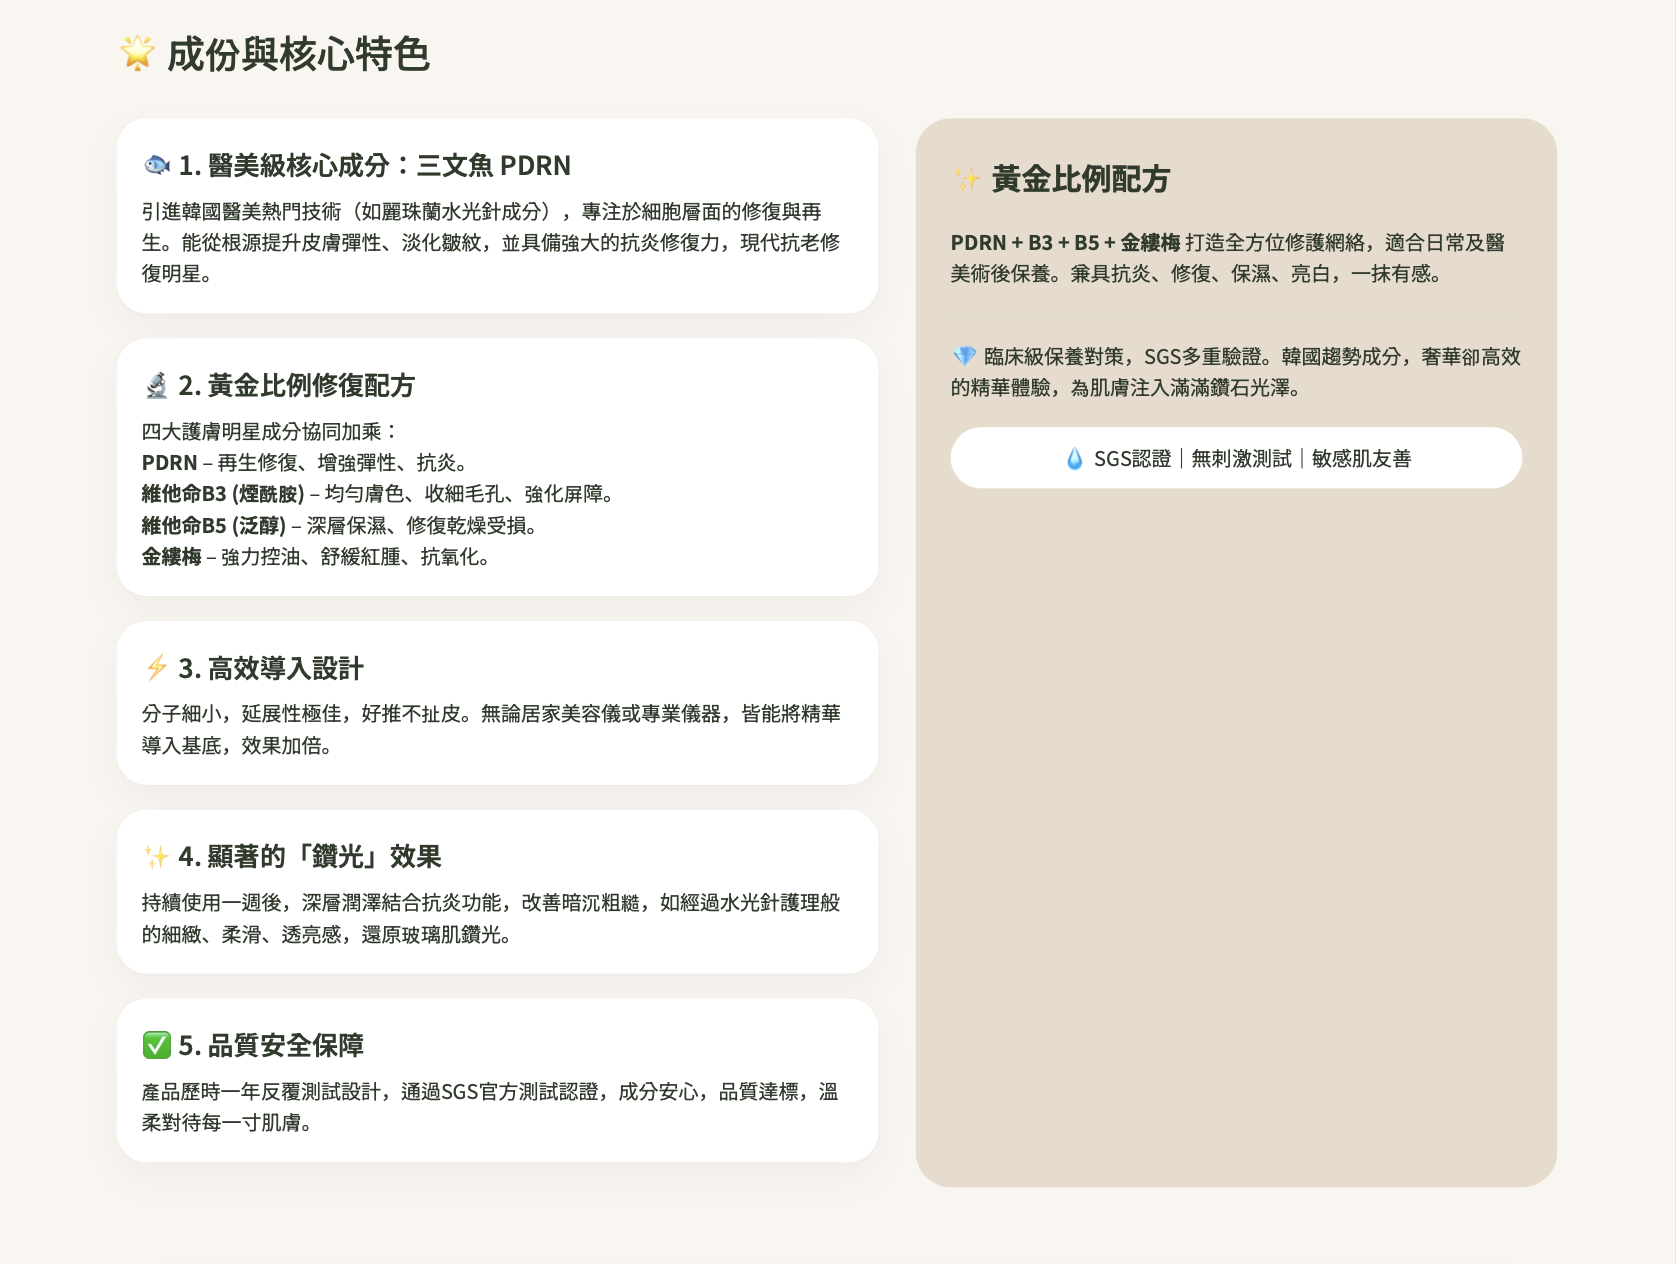Click the diamond icon before 臨床級保養對策
The height and width of the screenshot is (1264, 1676).
pyautogui.click(x=964, y=357)
